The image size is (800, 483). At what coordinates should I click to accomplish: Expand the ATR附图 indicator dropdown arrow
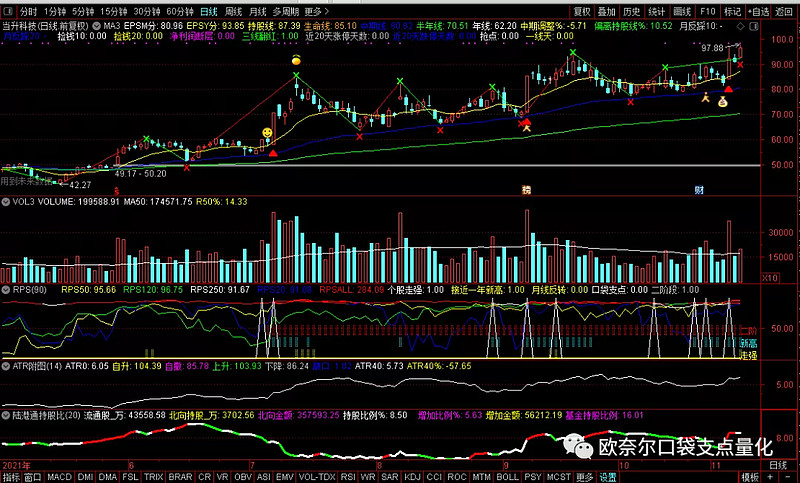coord(6,366)
